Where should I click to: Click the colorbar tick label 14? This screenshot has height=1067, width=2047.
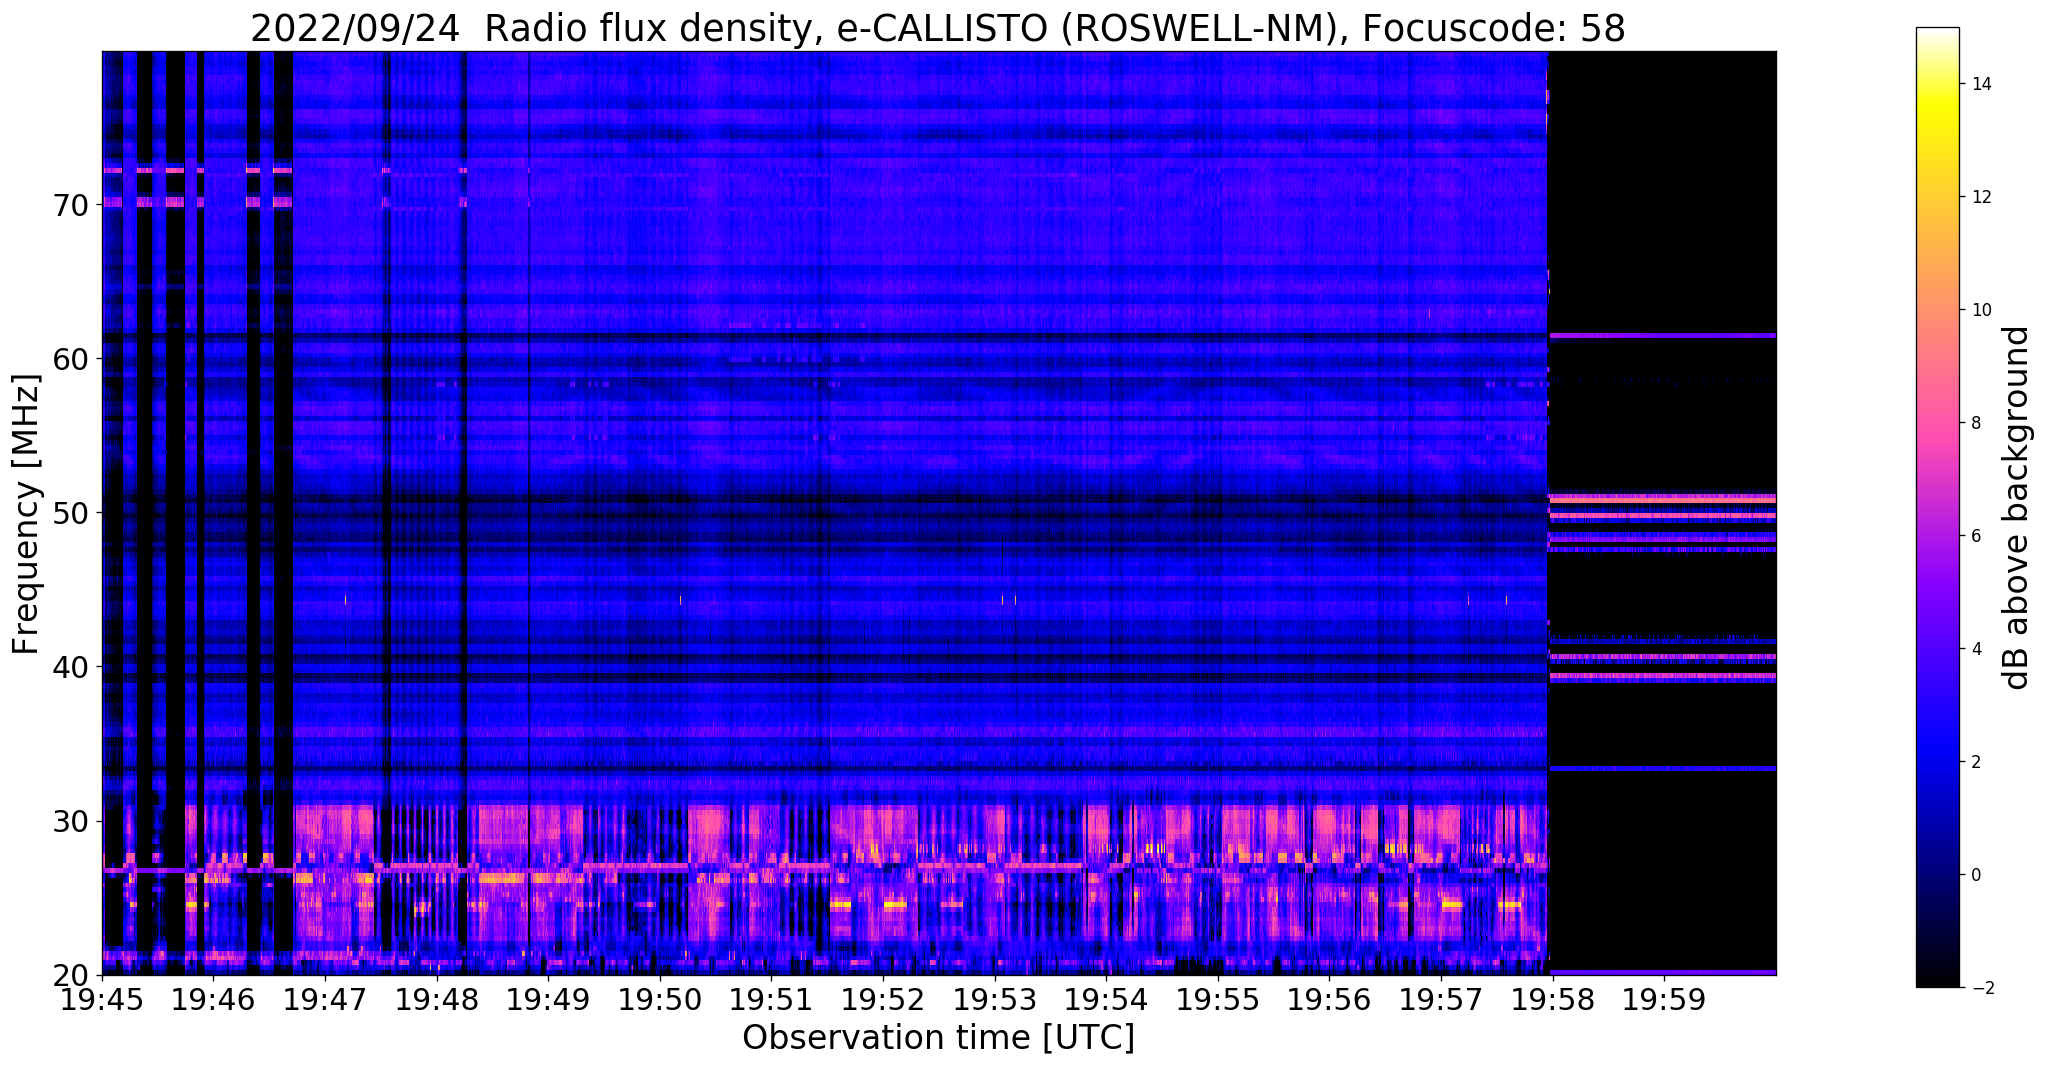click(1980, 84)
